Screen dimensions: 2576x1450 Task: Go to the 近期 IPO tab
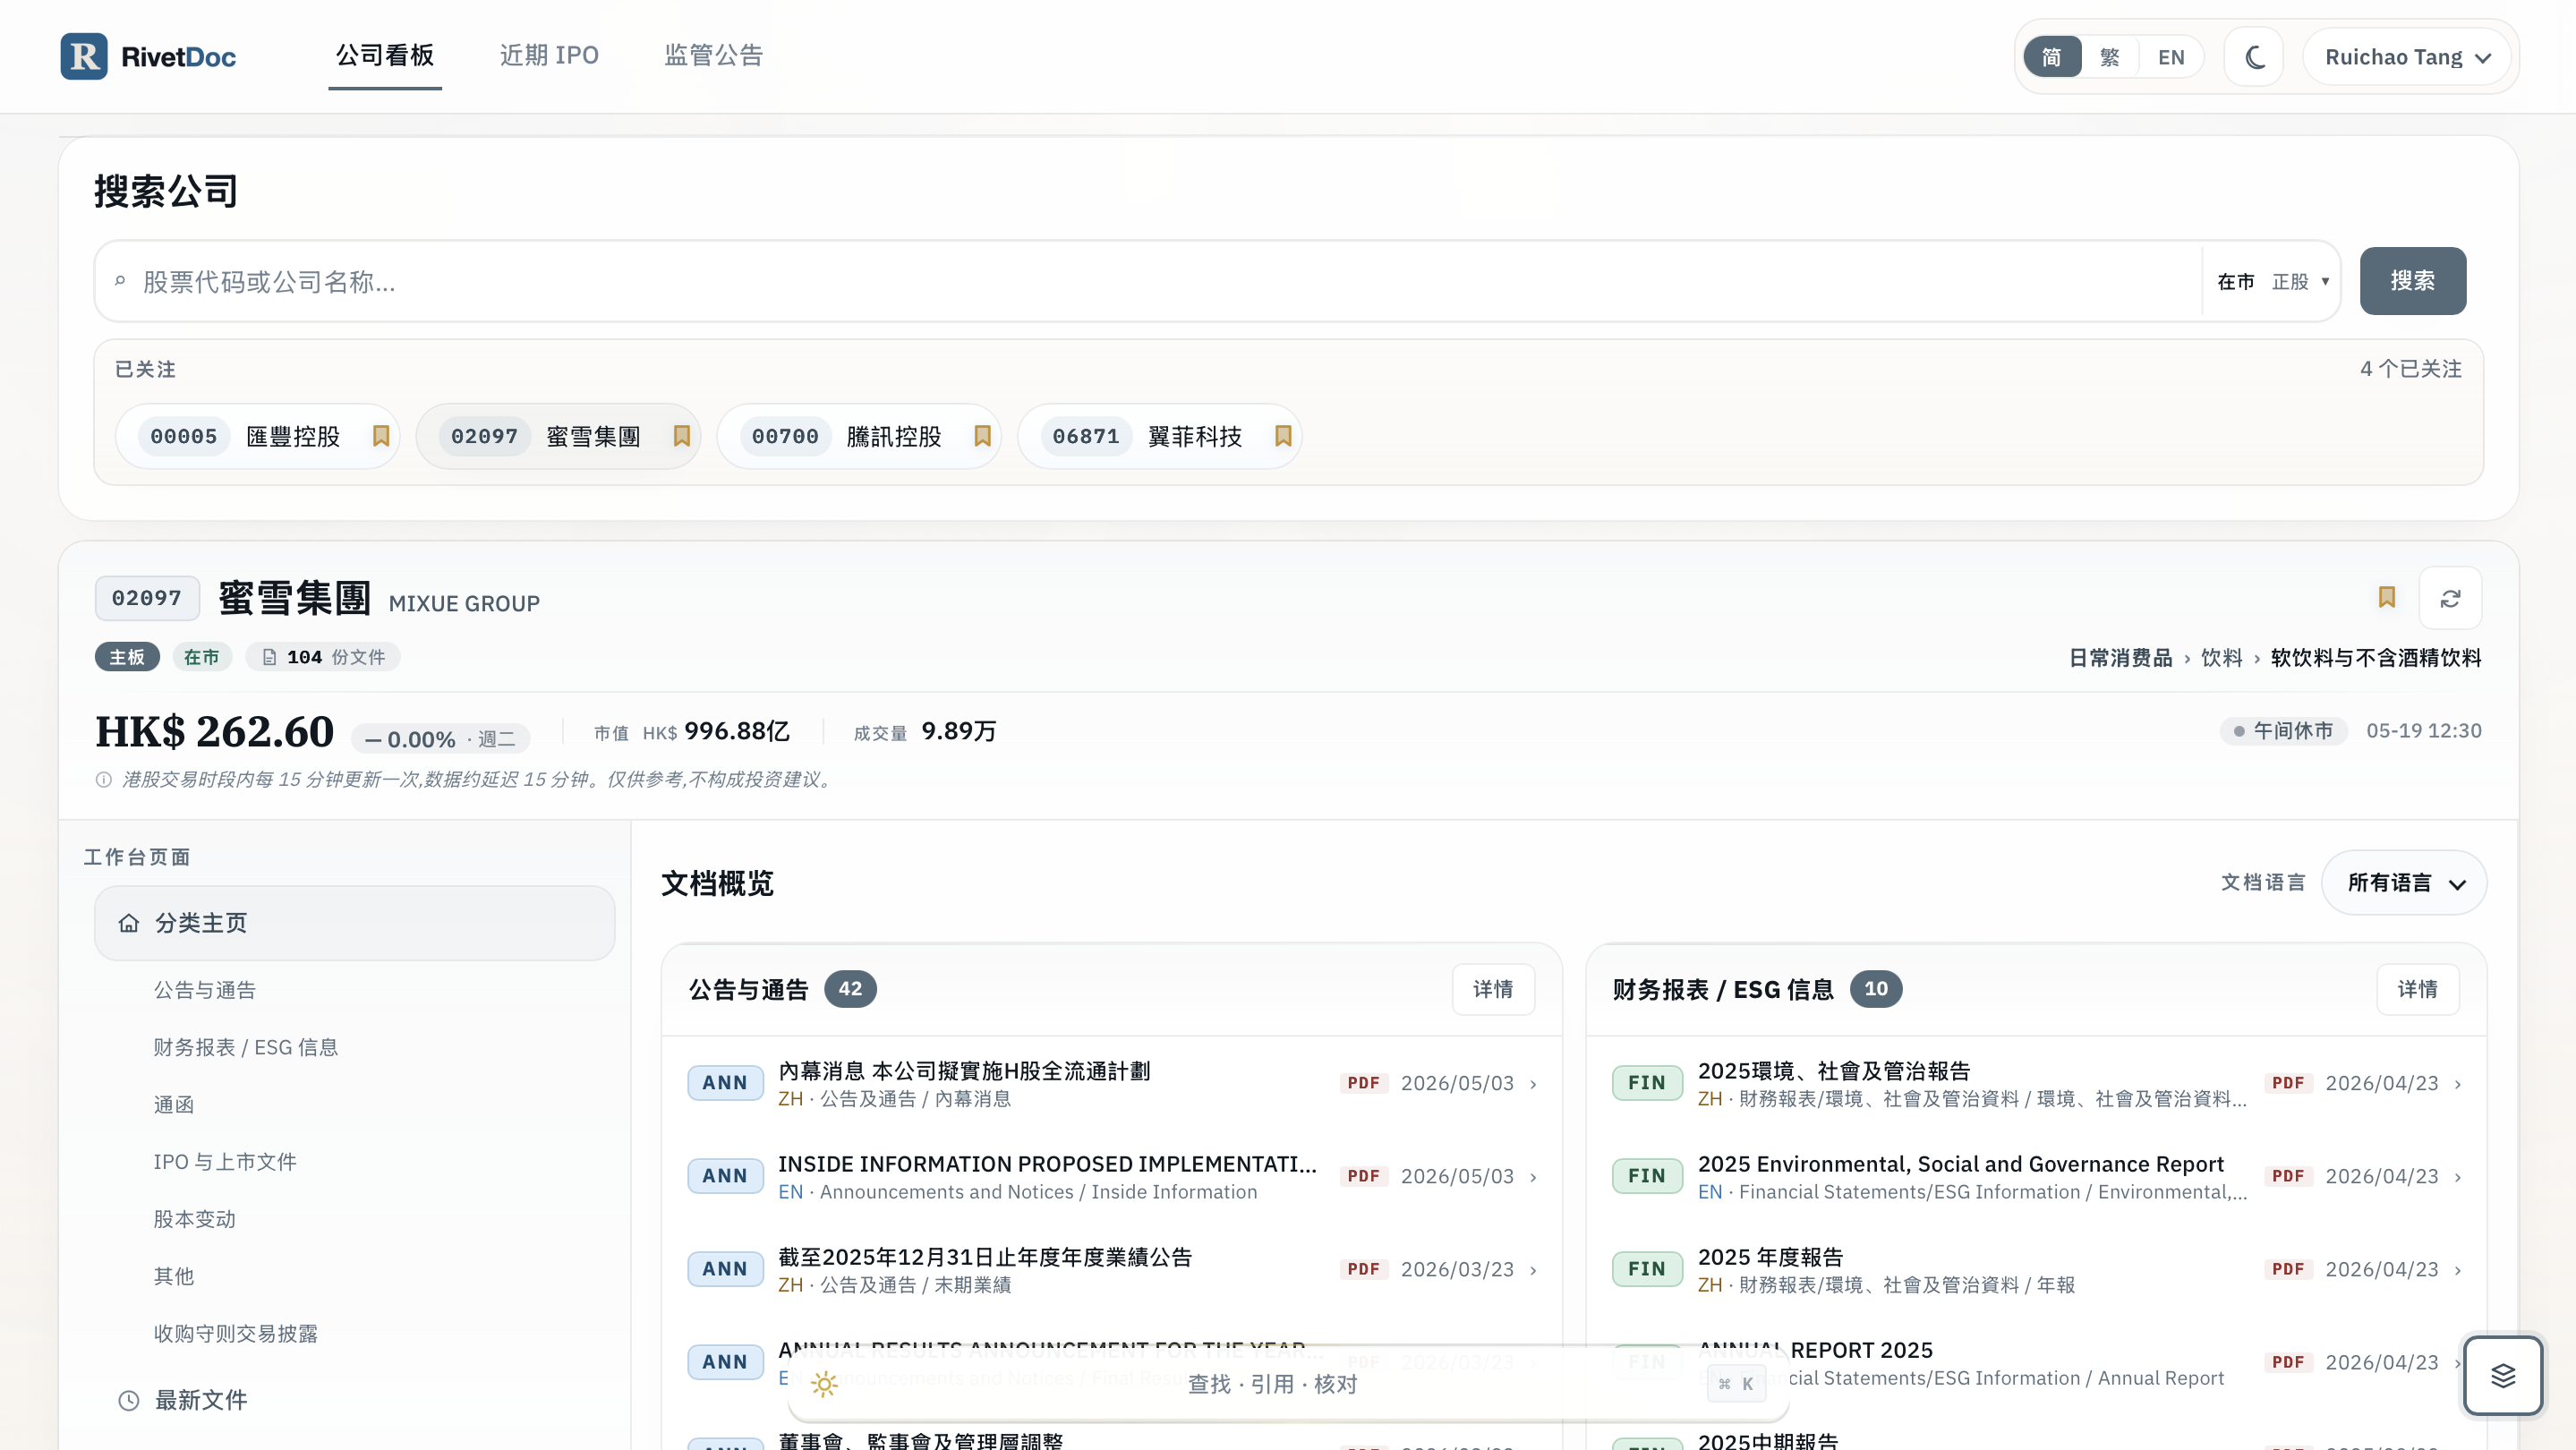(x=549, y=55)
